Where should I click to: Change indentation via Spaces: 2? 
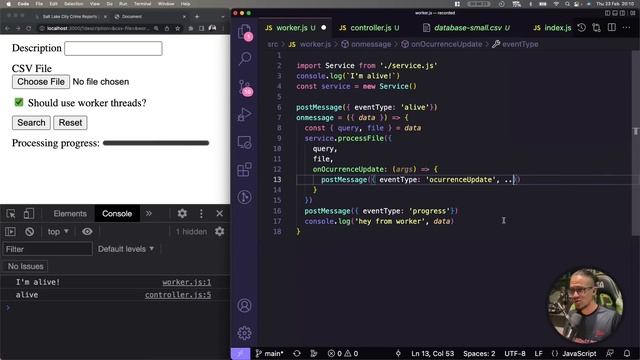[479, 353]
